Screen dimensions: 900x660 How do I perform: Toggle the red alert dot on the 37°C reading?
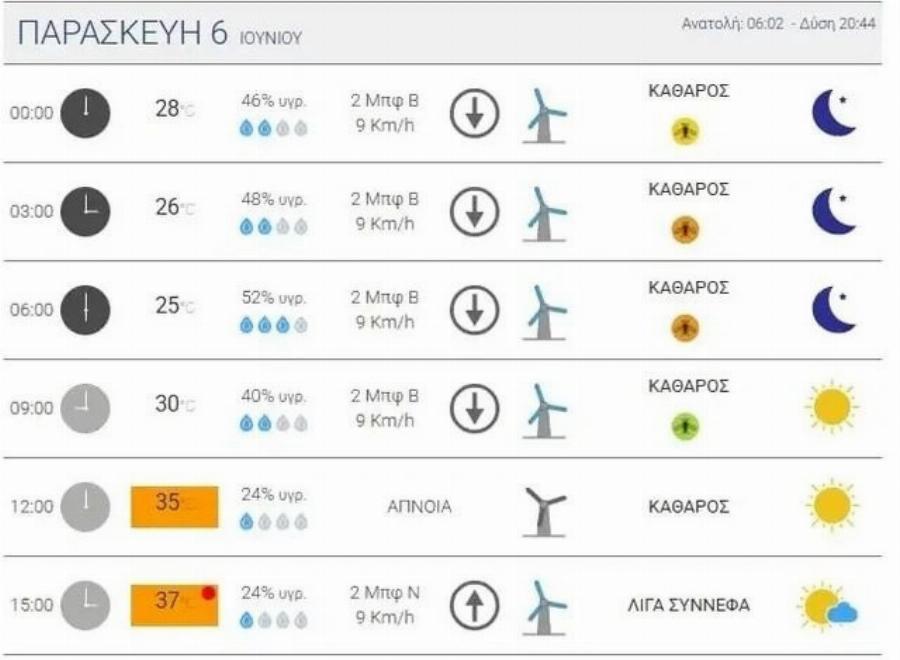[210, 594]
